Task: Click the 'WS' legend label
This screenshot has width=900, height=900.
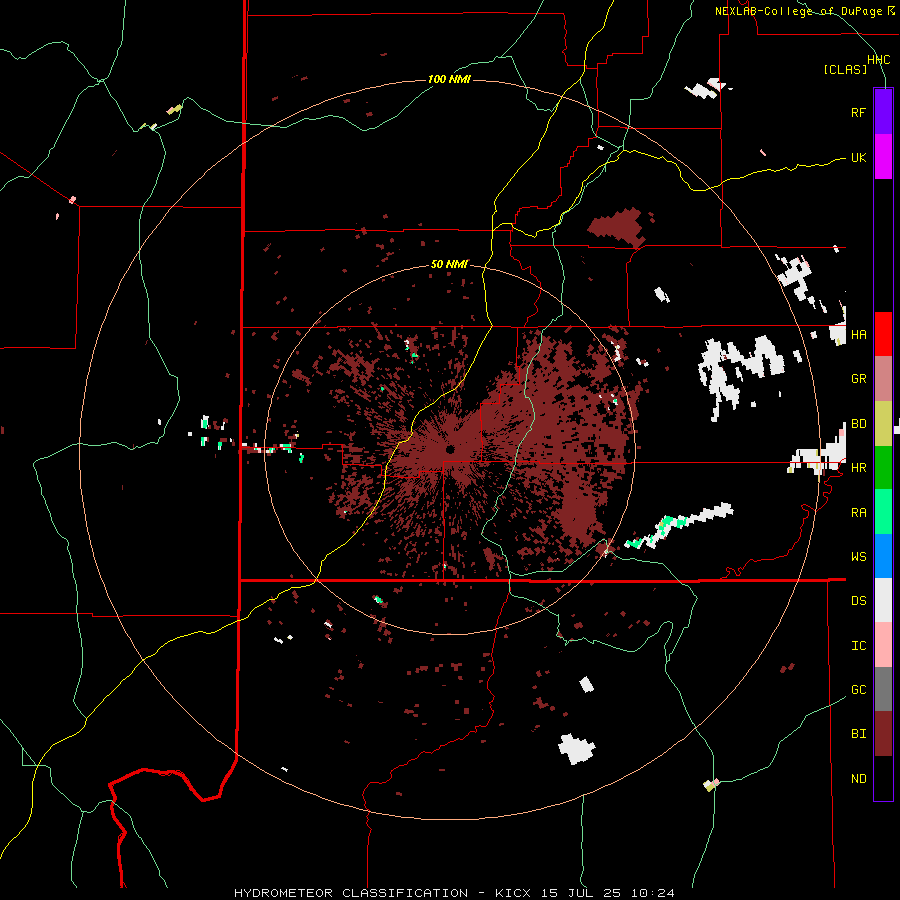Action: (858, 557)
